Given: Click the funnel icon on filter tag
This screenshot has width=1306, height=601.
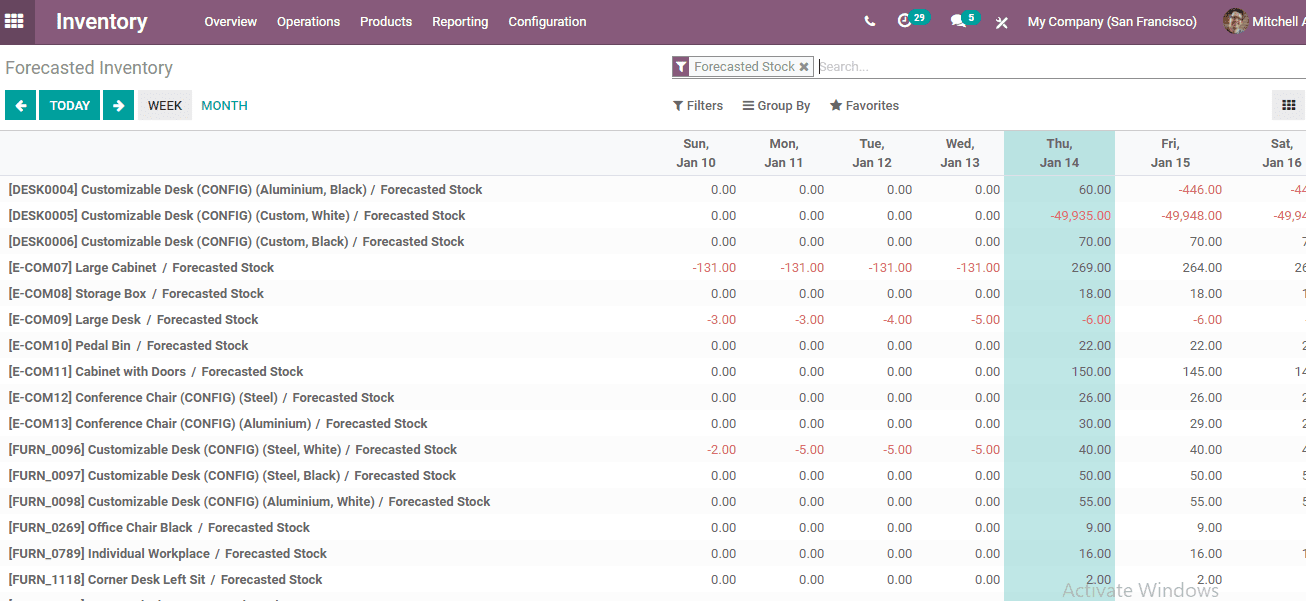Looking at the screenshot, I should tap(681, 67).
